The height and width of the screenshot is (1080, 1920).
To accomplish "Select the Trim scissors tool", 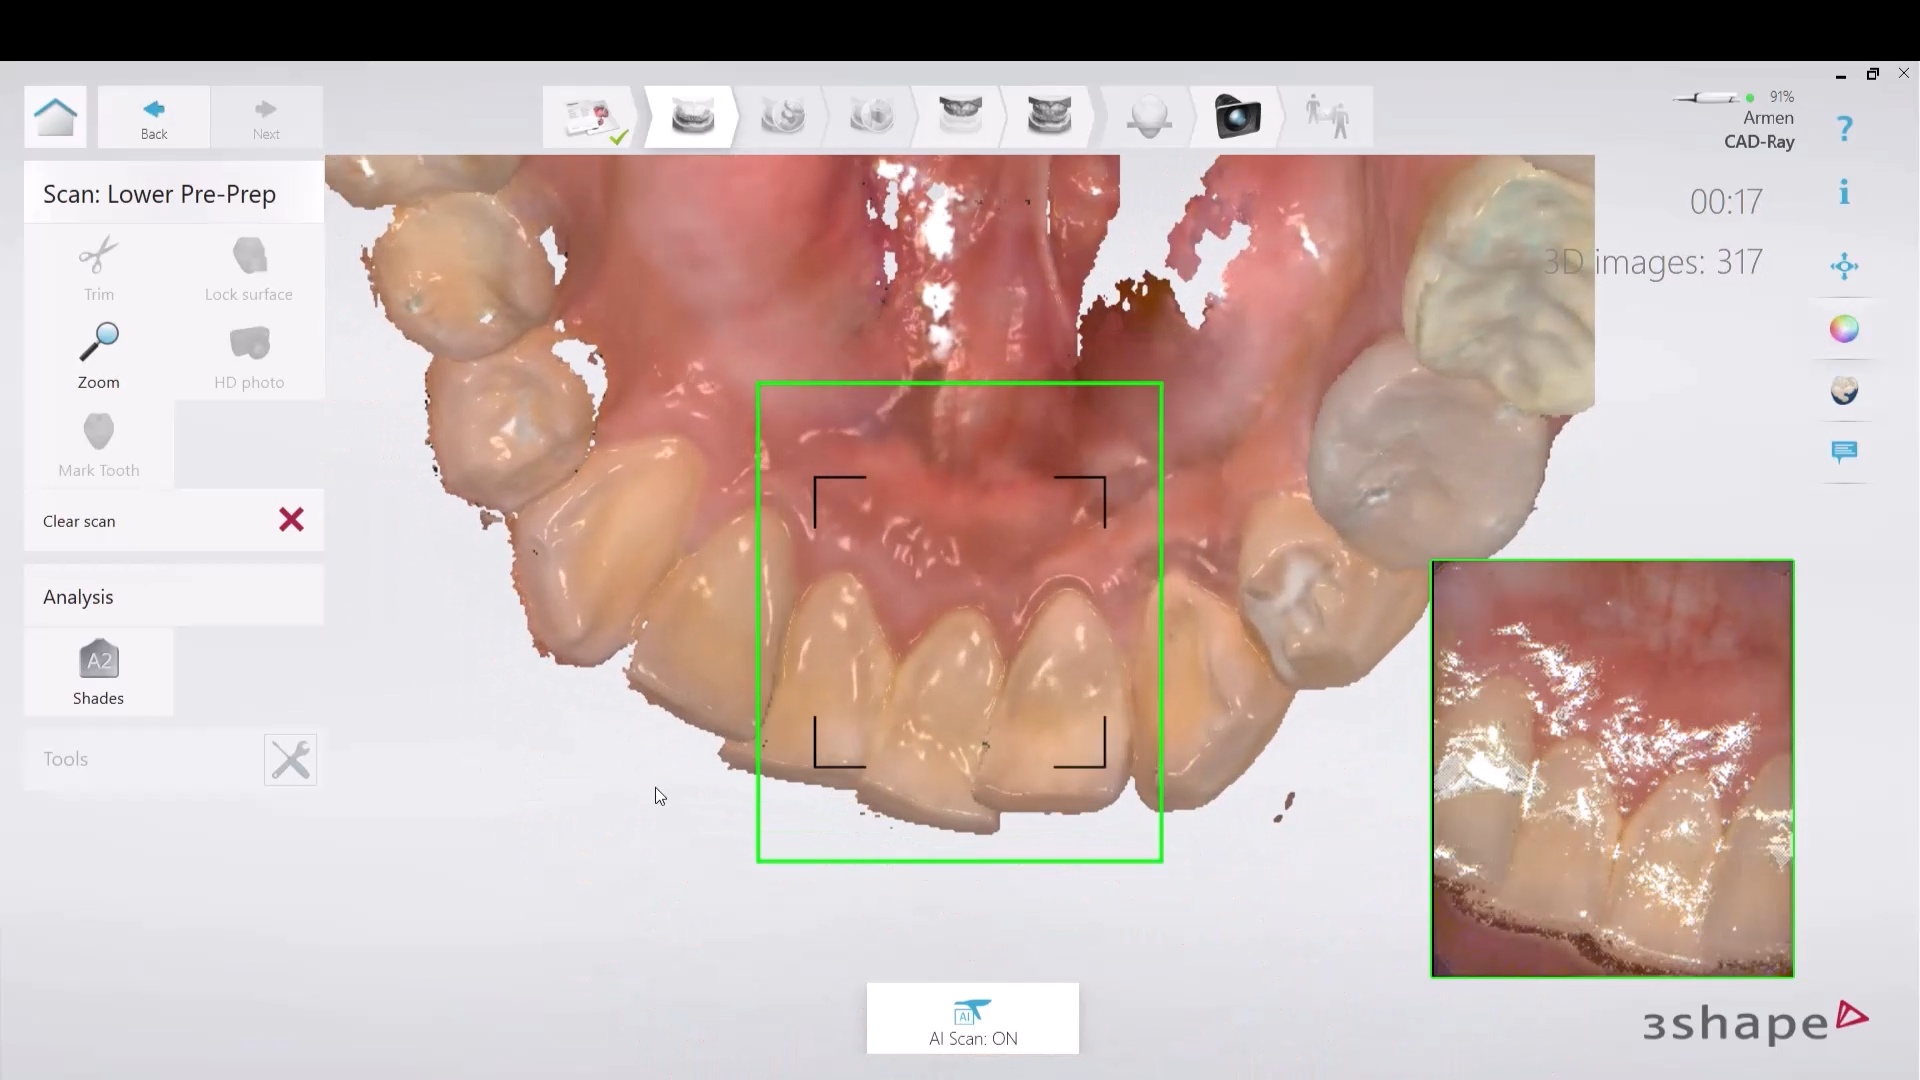I will pyautogui.click(x=98, y=268).
